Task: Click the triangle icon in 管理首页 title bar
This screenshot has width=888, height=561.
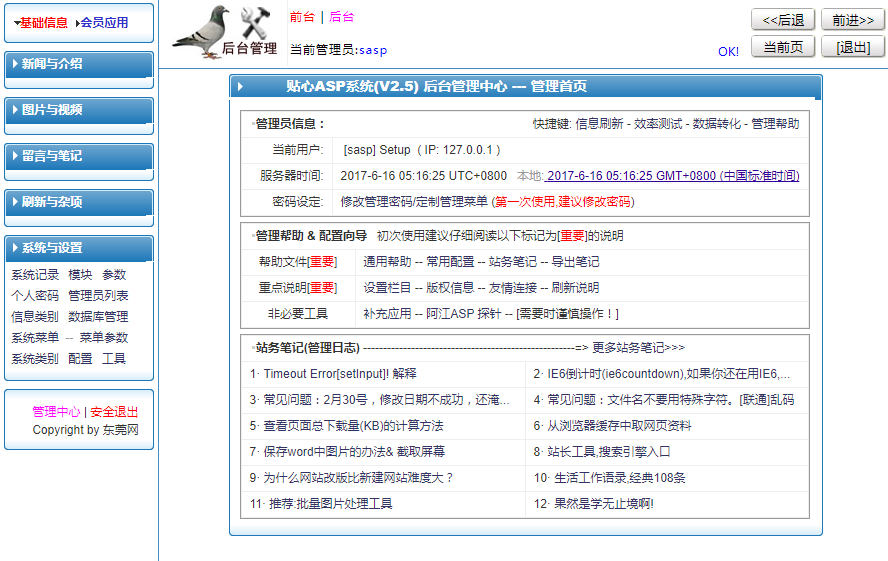Action: click(x=241, y=87)
